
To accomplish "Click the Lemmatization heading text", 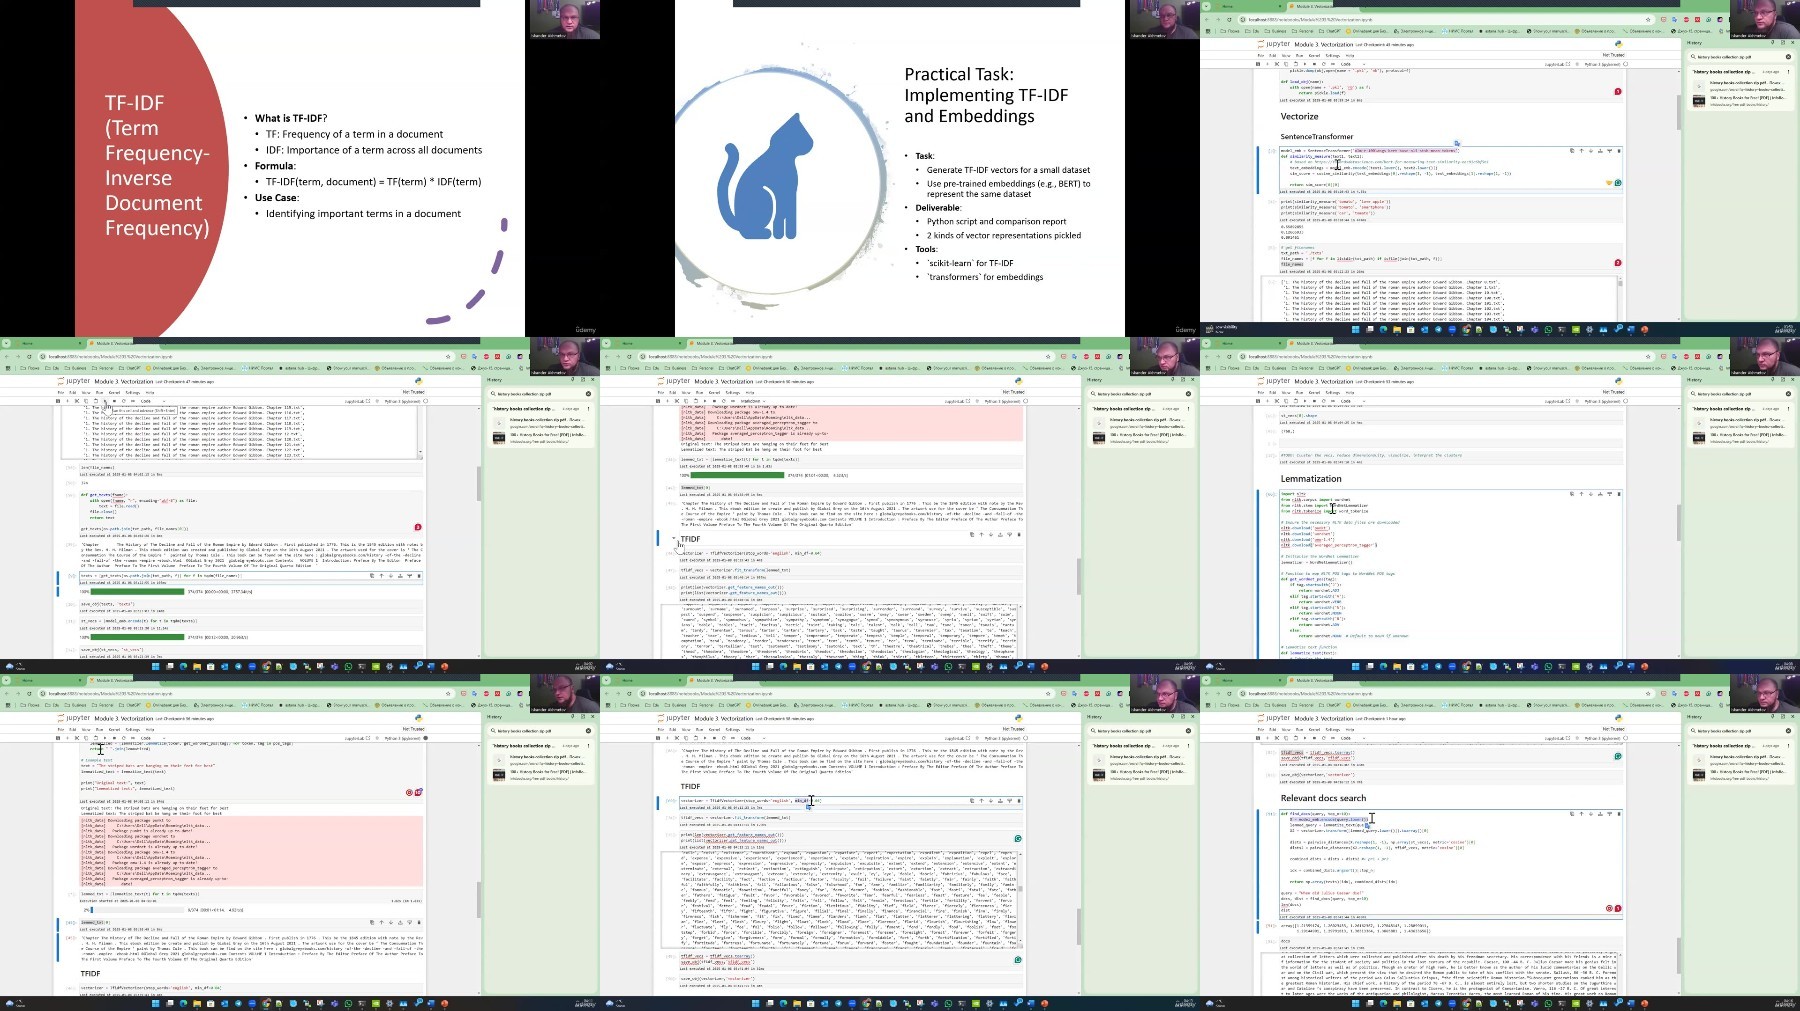I will pos(1311,478).
